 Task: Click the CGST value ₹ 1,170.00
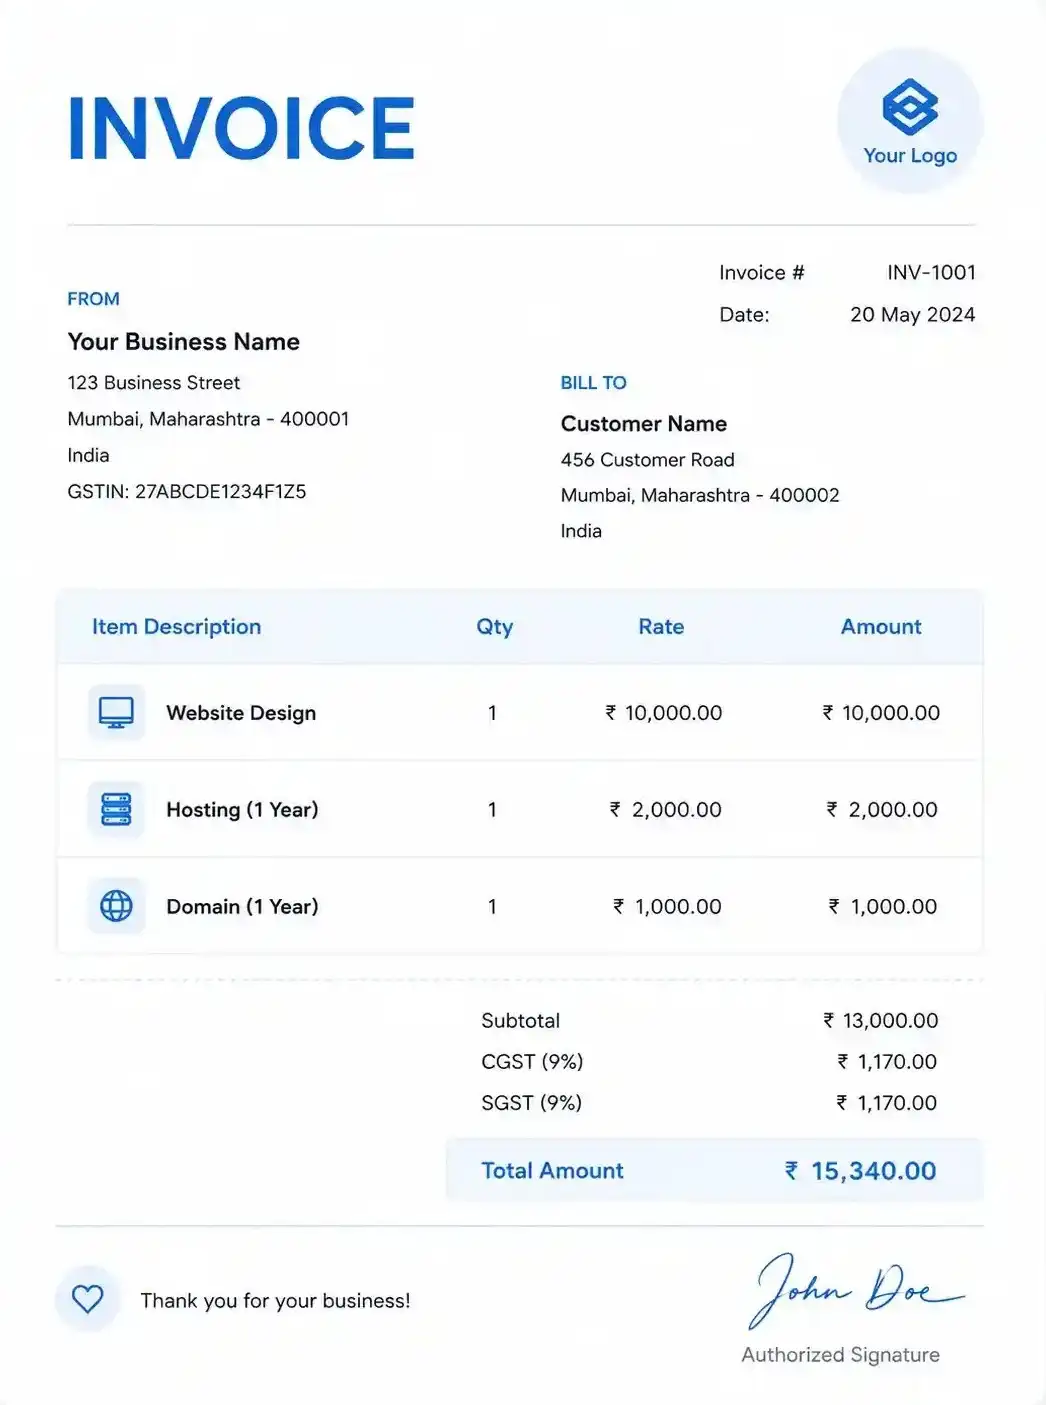pyautogui.click(x=887, y=1062)
